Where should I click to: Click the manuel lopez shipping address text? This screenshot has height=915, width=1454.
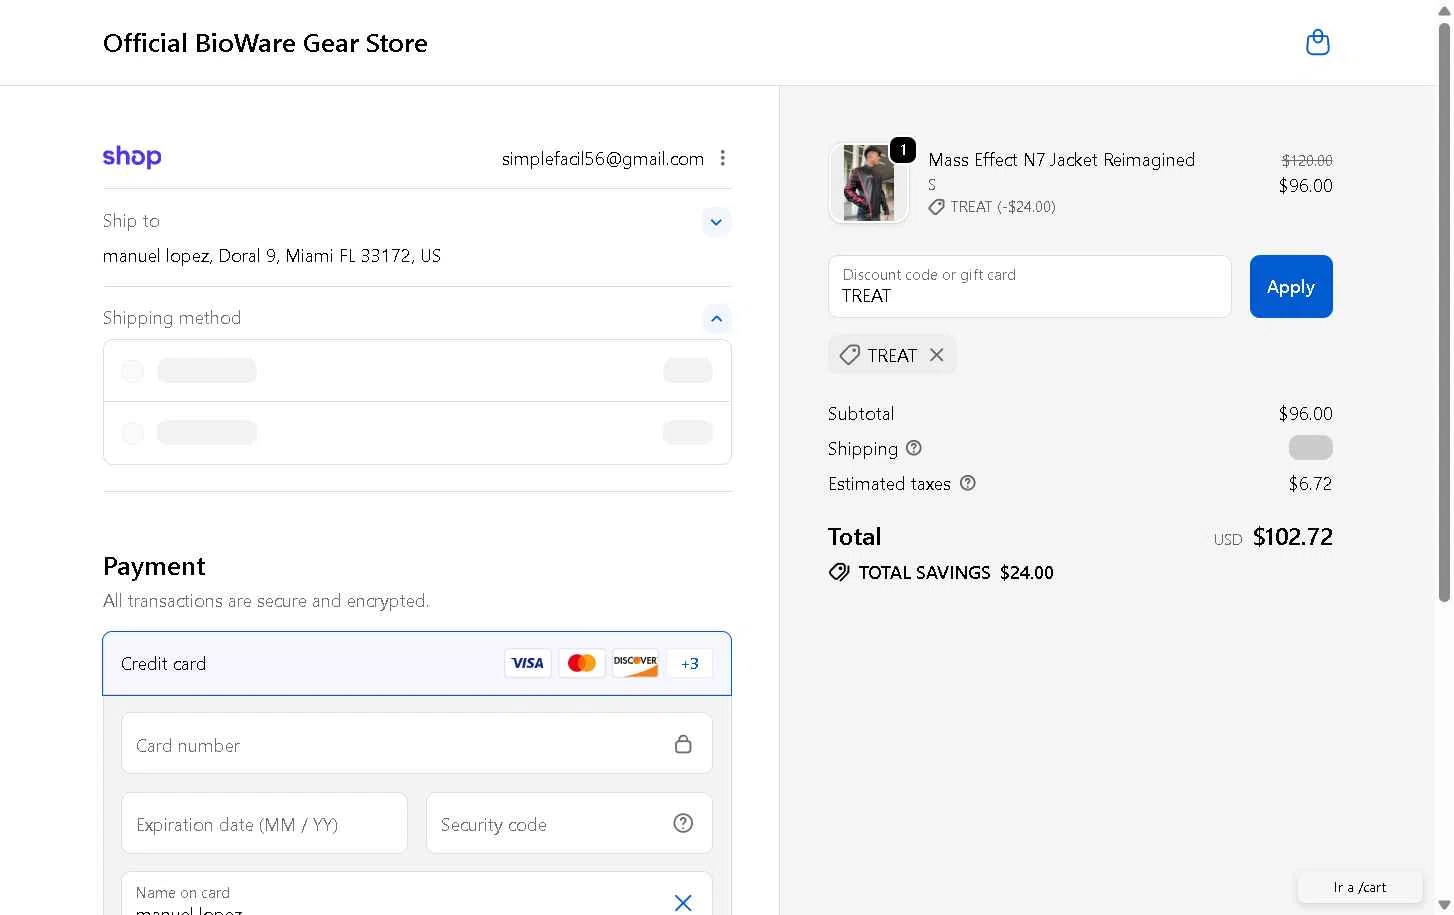[272, 256]
